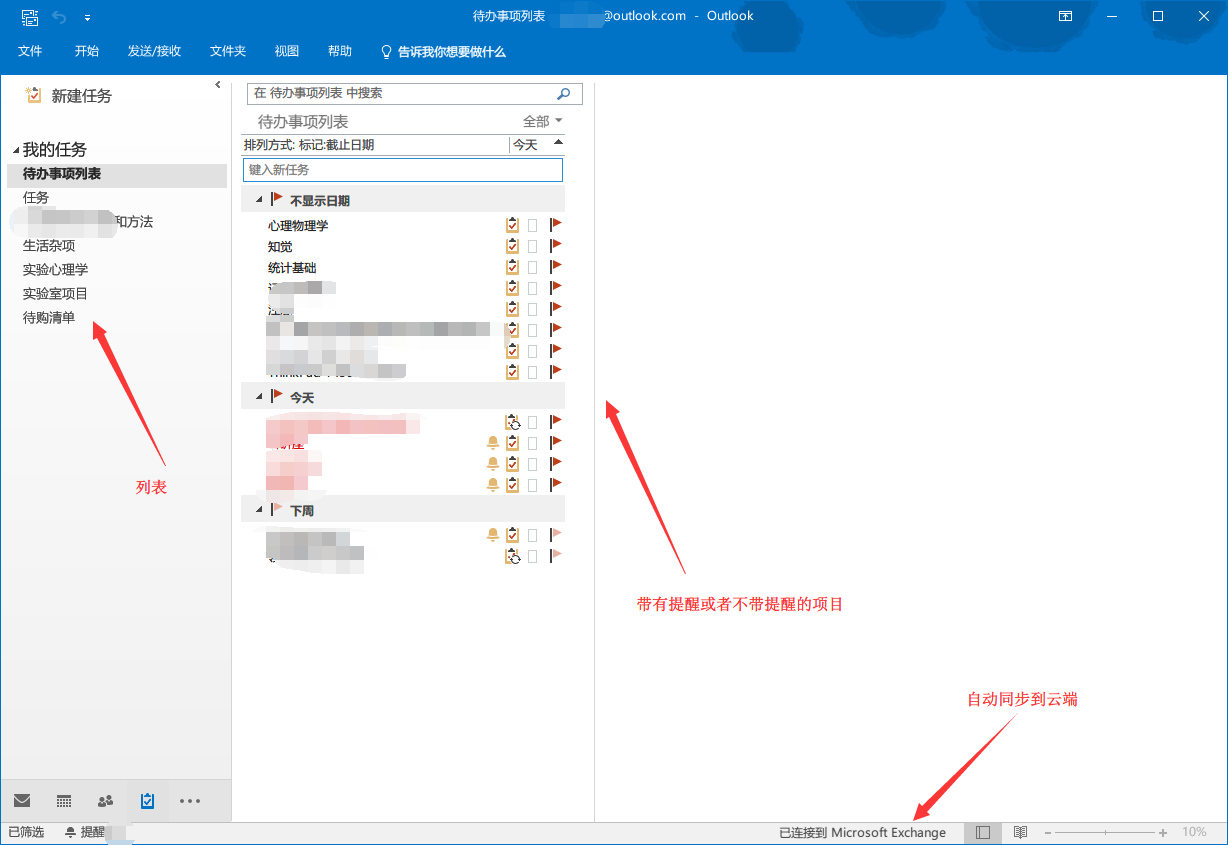Open more navigation options (three dots)
The height and width of the screenshot is (845, 1228).
click(190, 800)
